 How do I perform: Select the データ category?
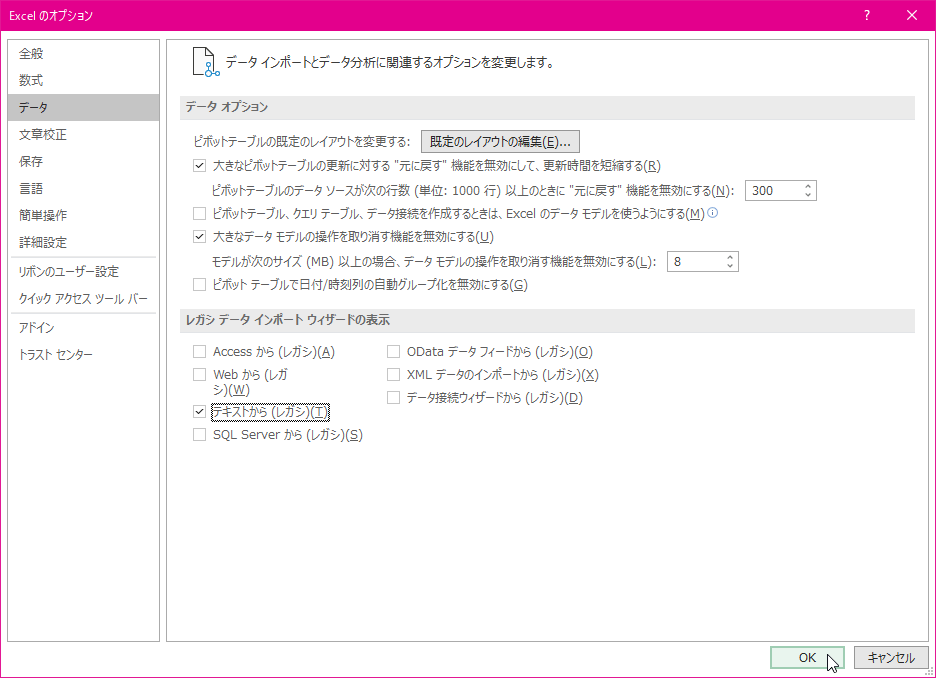84,107
